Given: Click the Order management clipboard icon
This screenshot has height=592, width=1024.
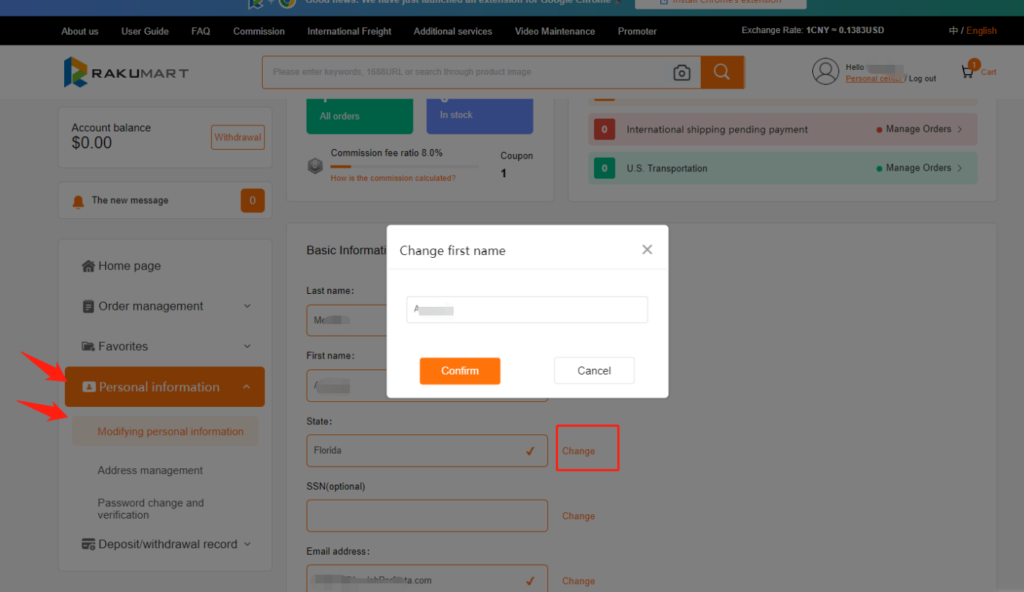Looking at the screenshot, I should coord(88,306).
